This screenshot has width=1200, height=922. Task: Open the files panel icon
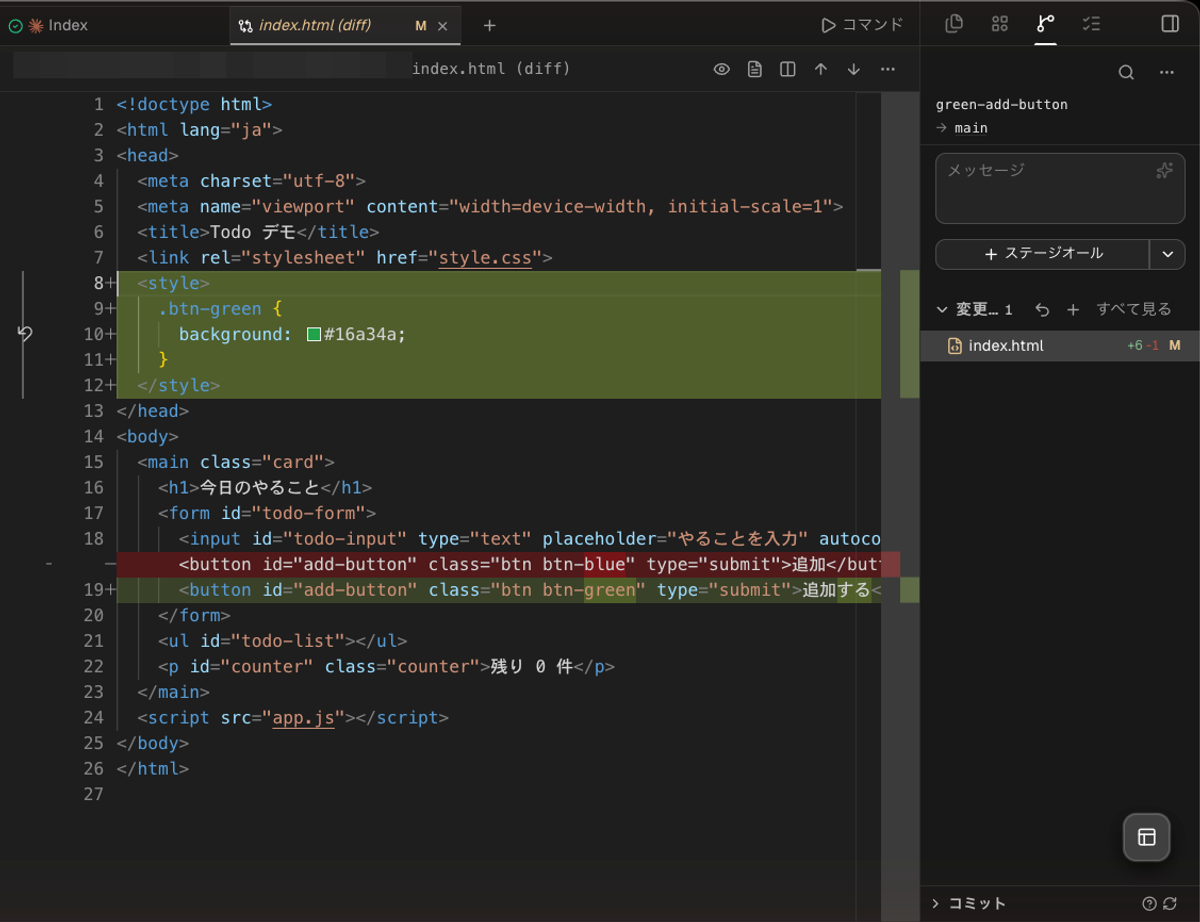(x=954, y=24)
